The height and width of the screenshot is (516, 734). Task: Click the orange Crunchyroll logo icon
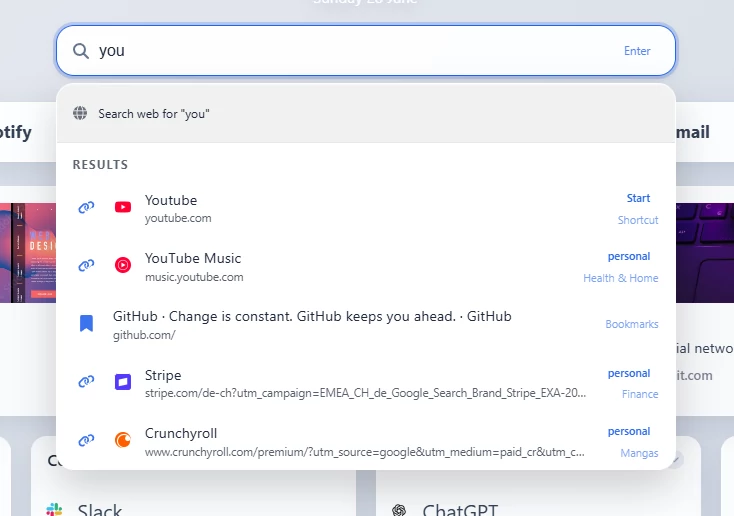(x=123, y=440)
